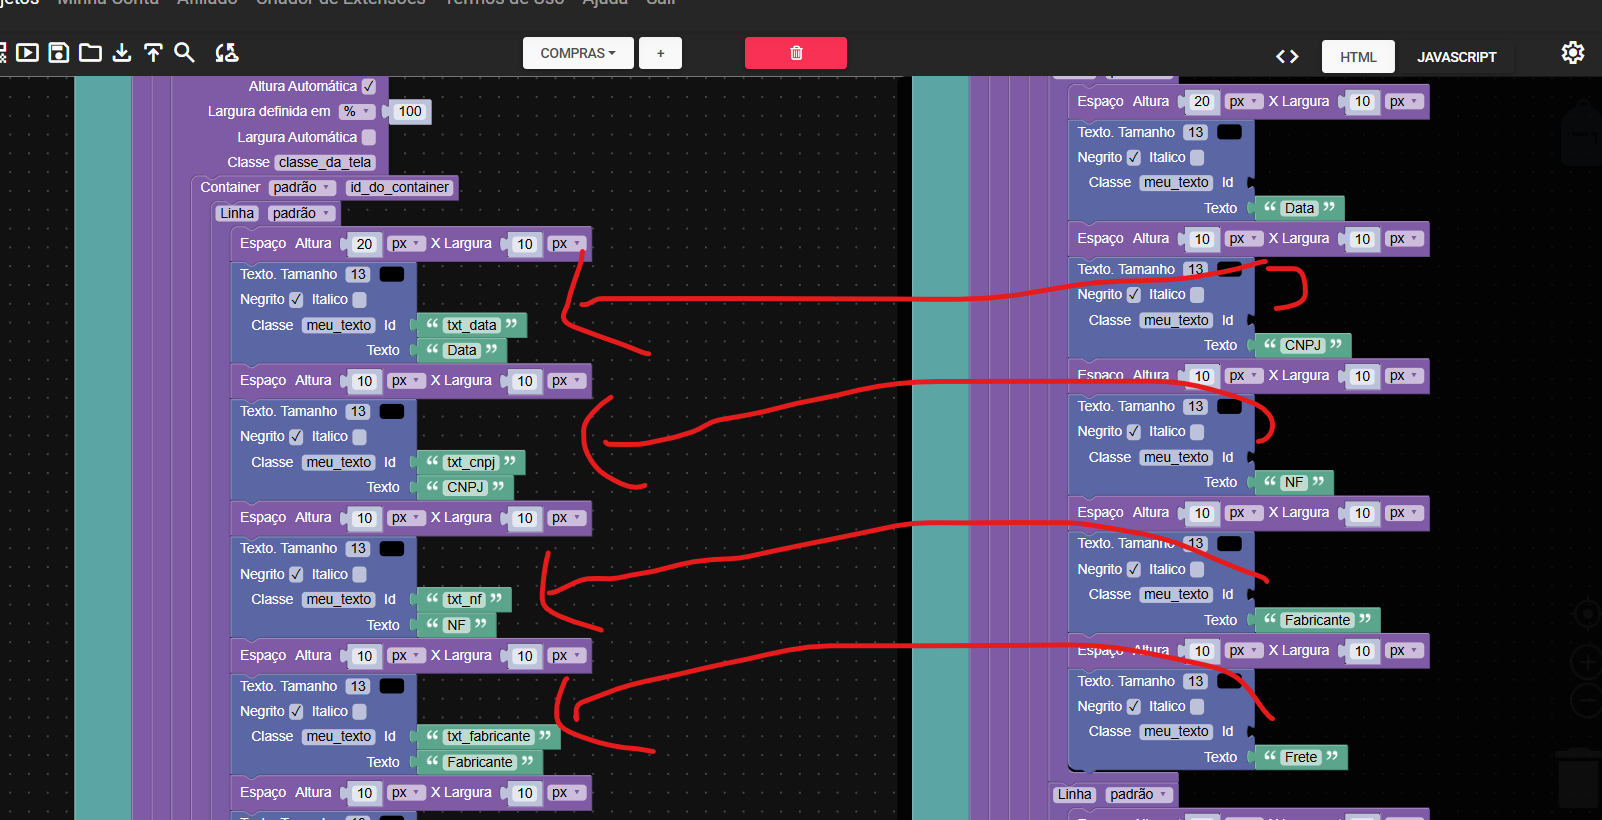Add a new screen with the plus button
The image size is (1602, 820).
pyautogui.click(x=660, y=53)
